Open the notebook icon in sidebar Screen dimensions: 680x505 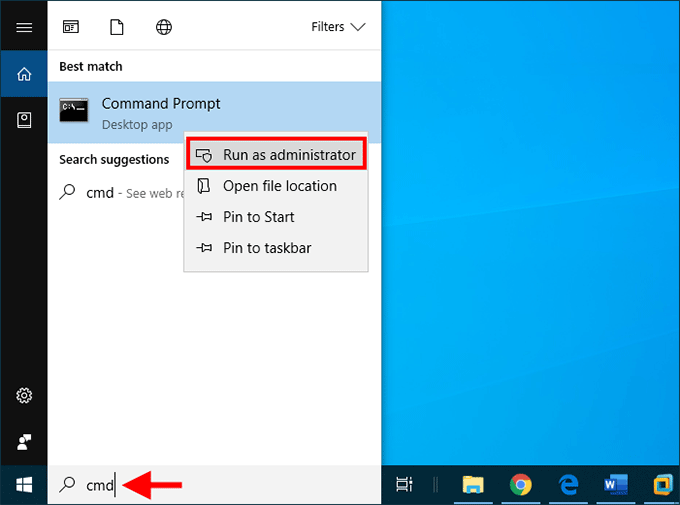(24, 120)
